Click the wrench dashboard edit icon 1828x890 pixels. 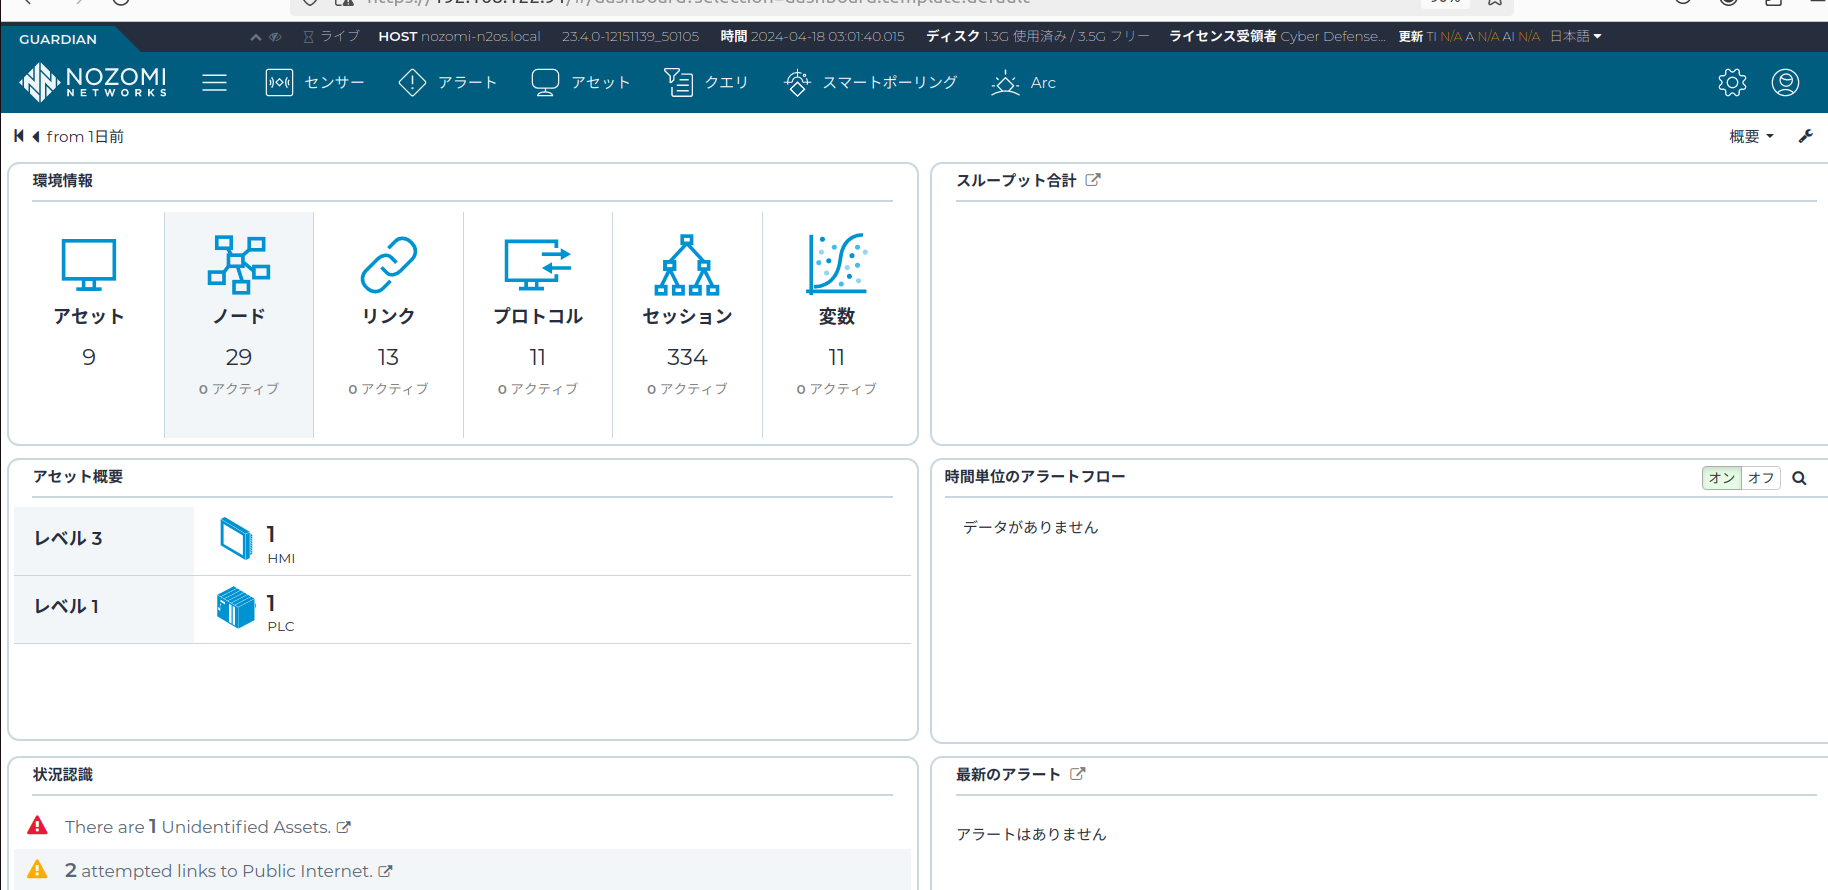click(1805, 136)
